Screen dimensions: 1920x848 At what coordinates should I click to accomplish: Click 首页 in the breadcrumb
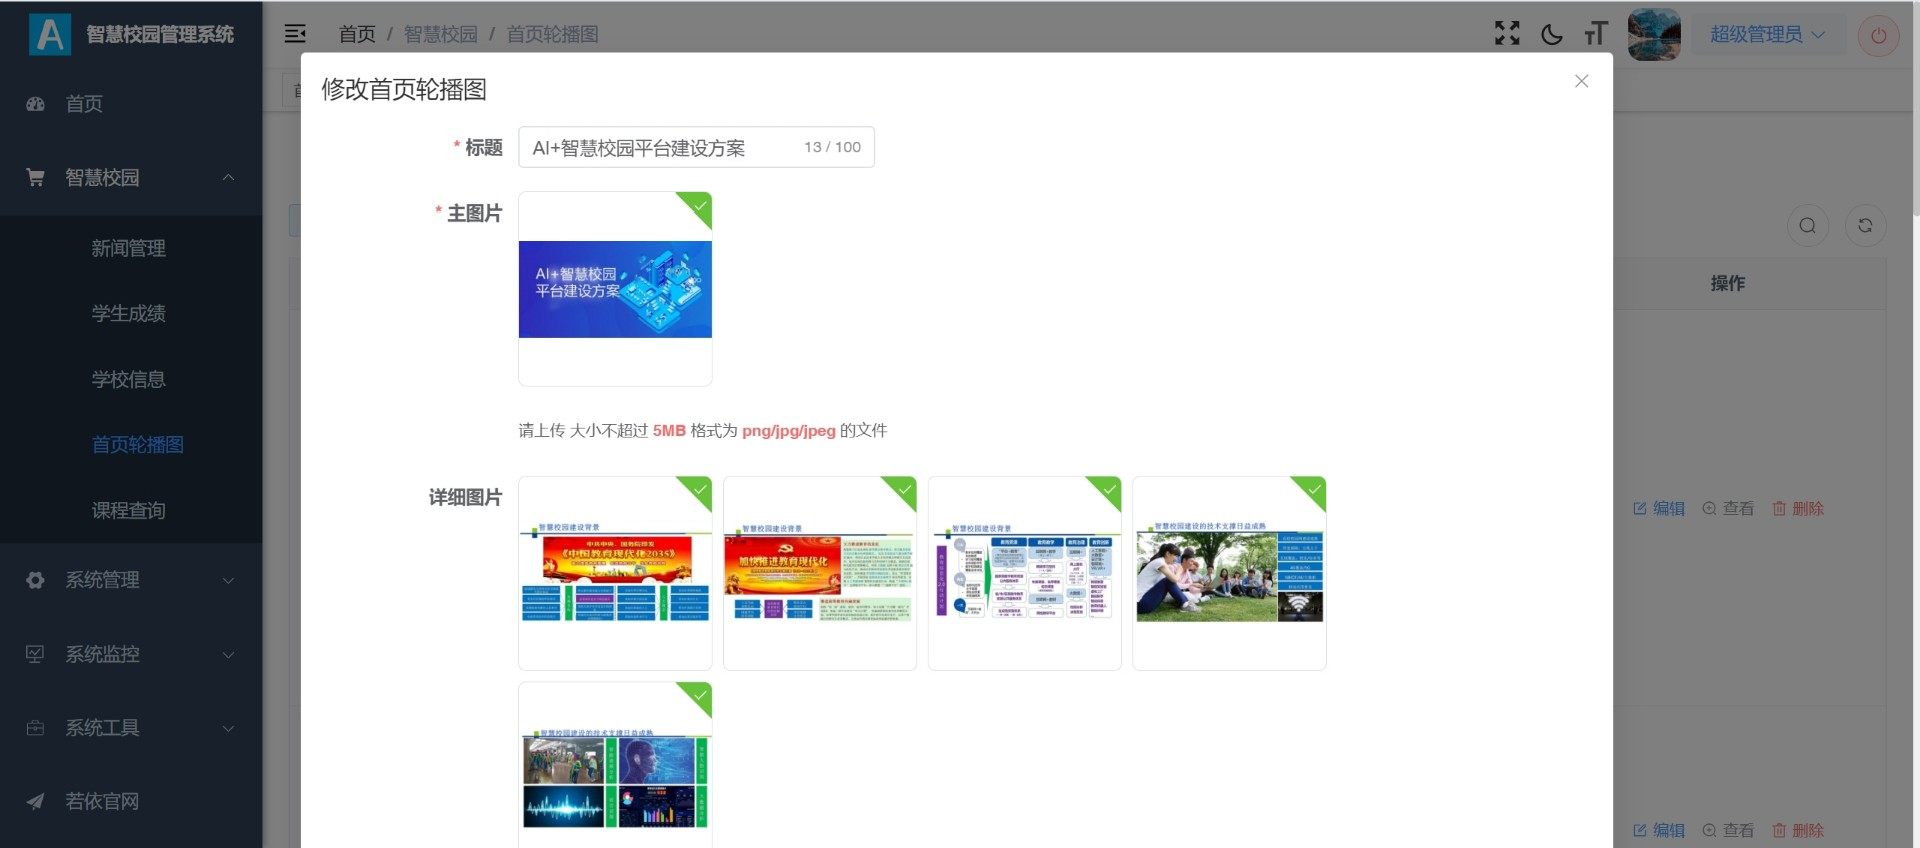[x=357, y=34]
